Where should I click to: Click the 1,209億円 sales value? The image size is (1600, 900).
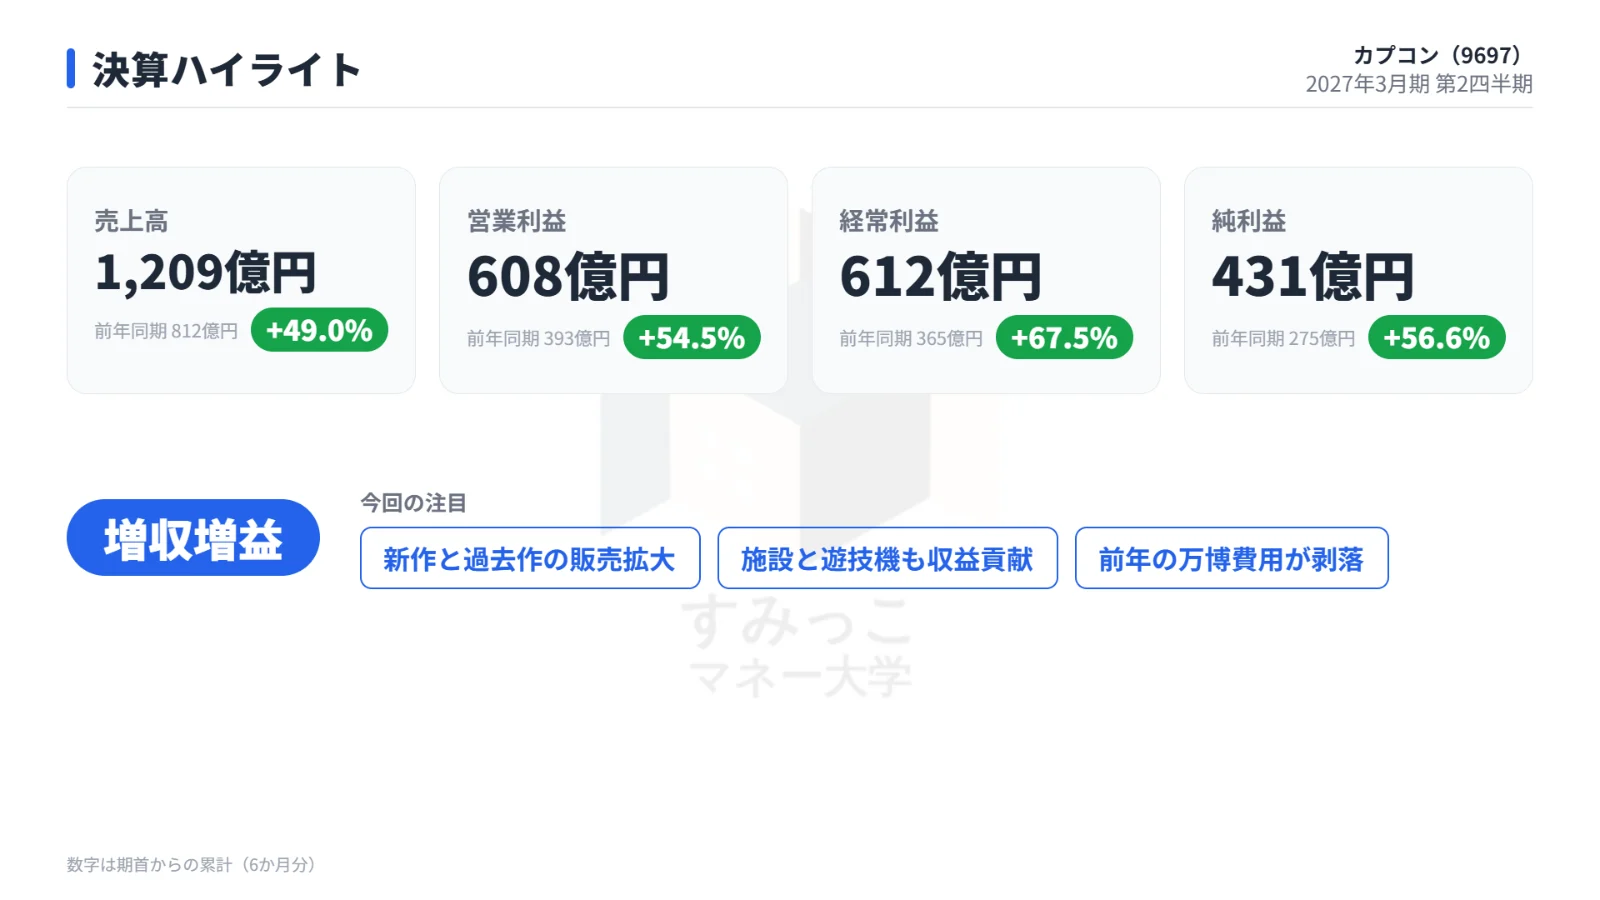pyautogui.click(x=205, y=272)
